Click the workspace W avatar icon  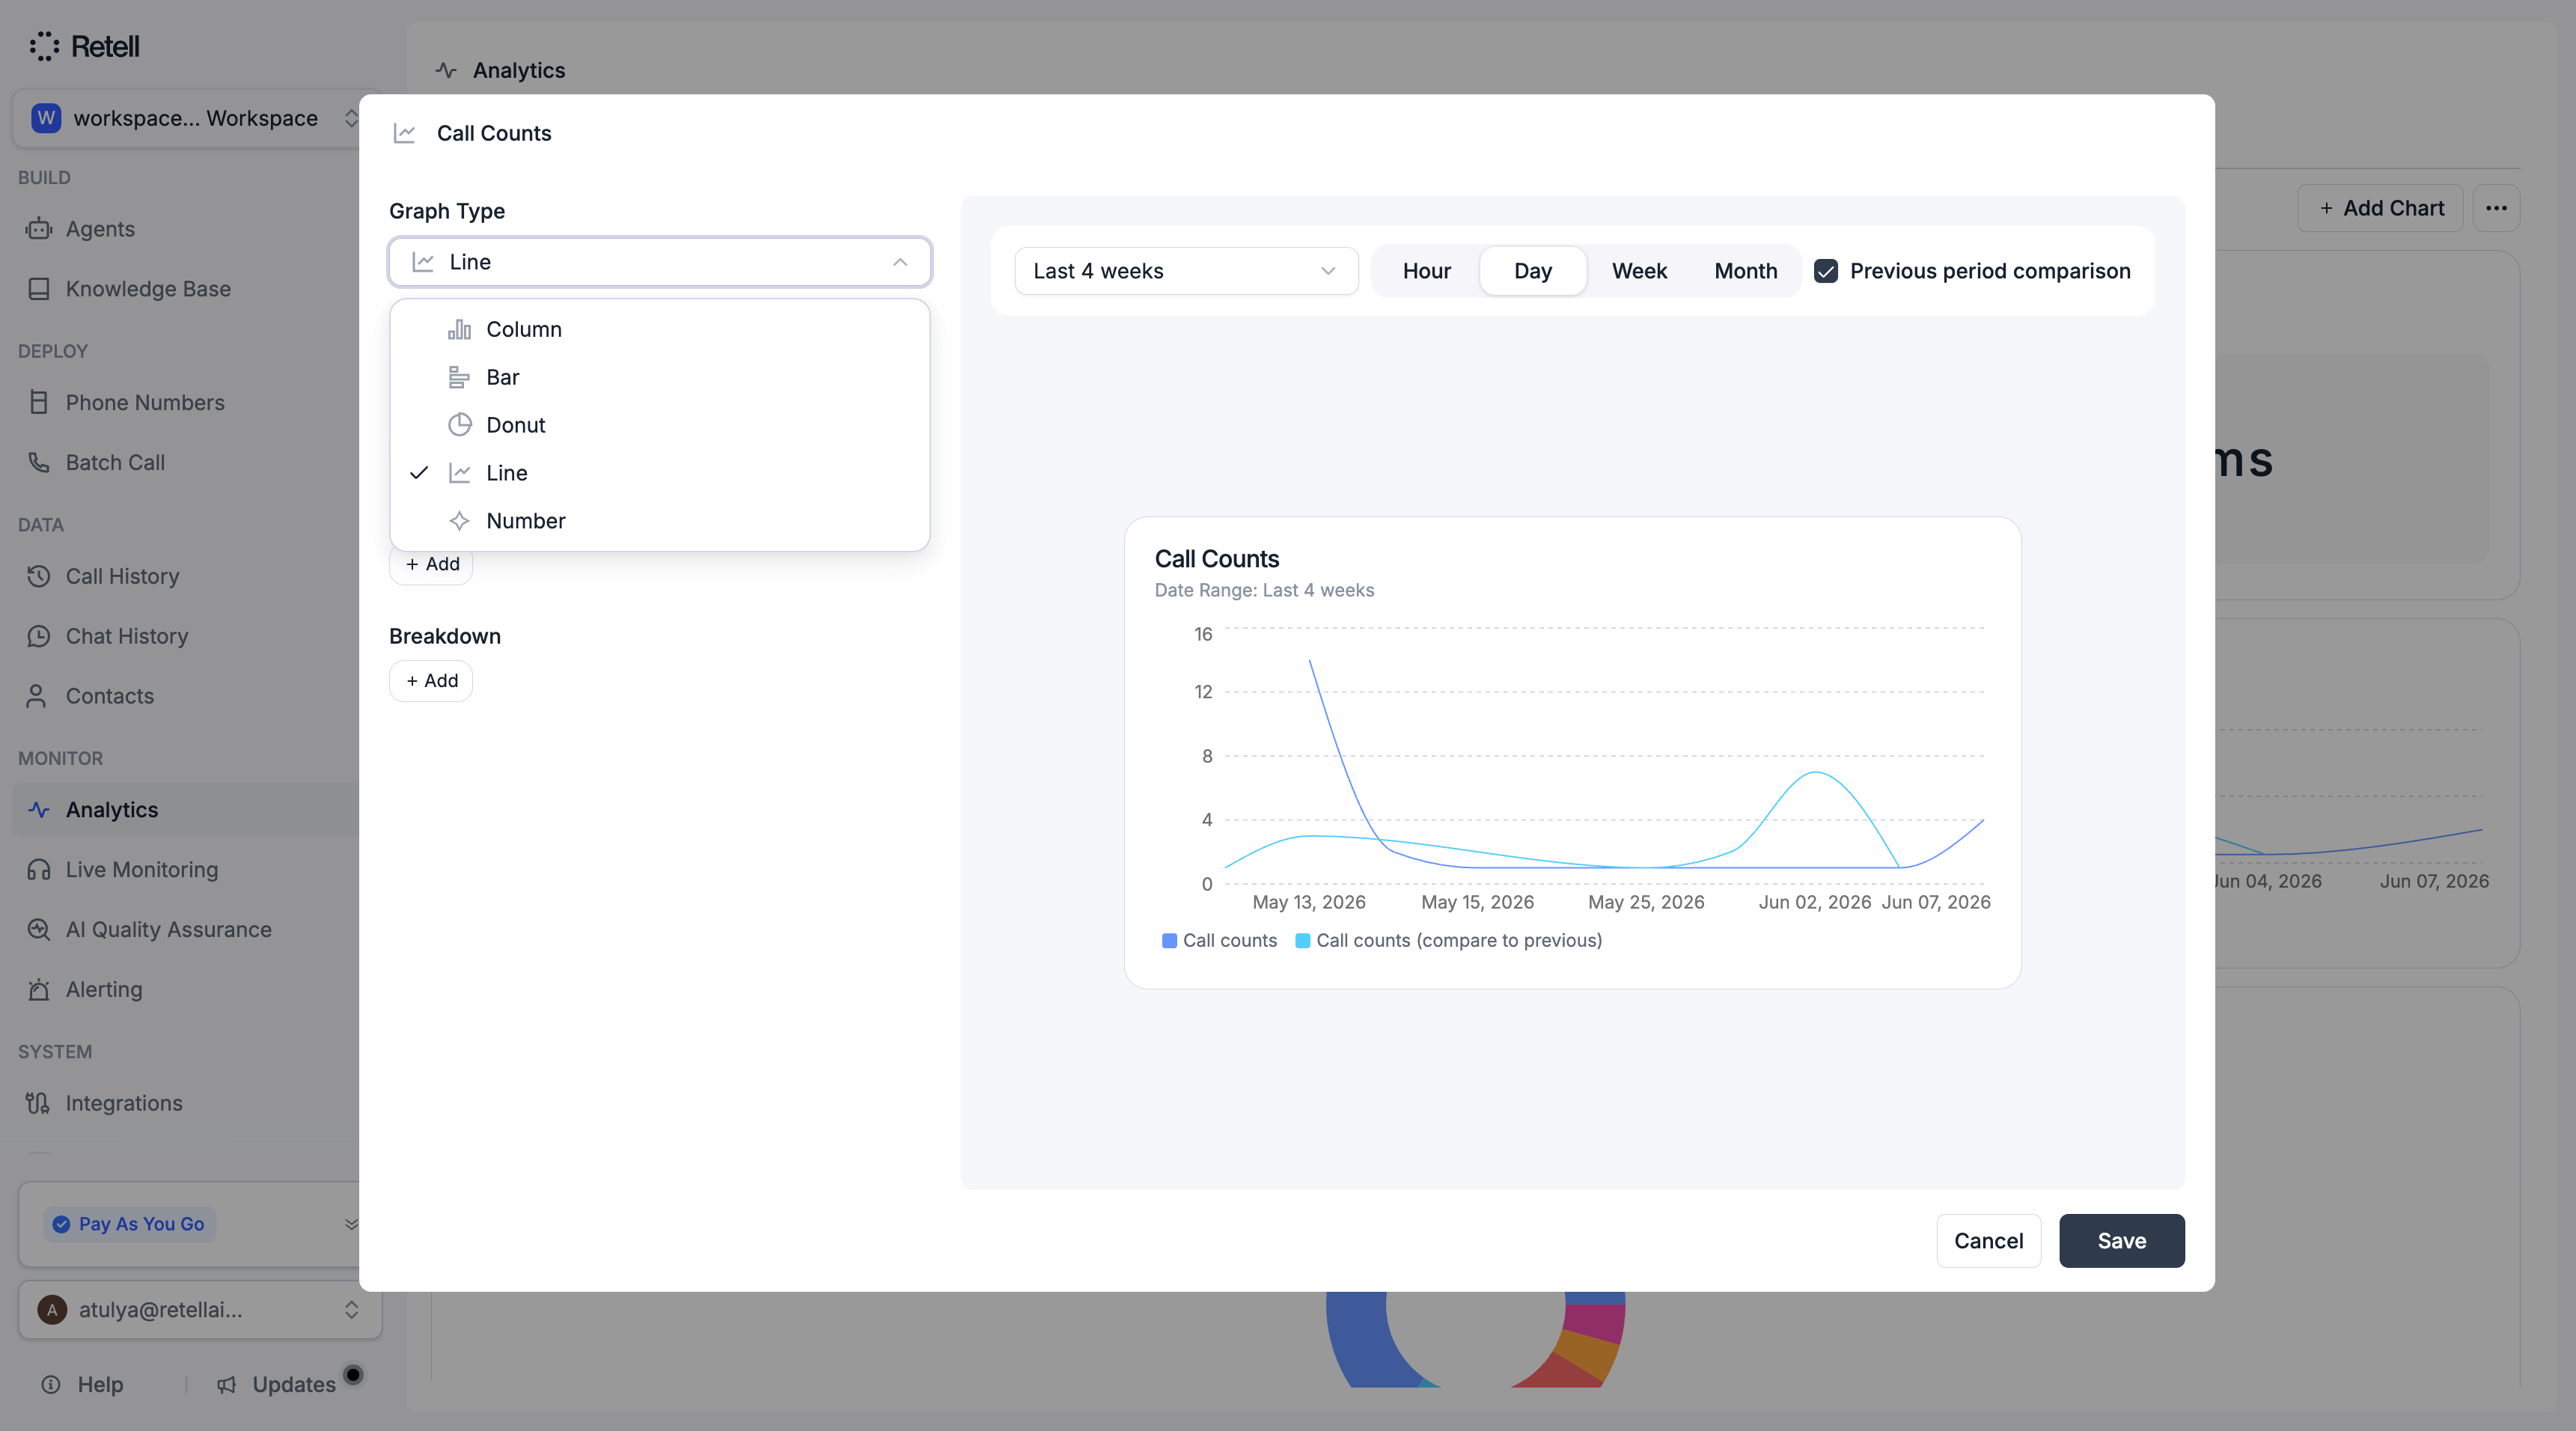pos(46,118)
